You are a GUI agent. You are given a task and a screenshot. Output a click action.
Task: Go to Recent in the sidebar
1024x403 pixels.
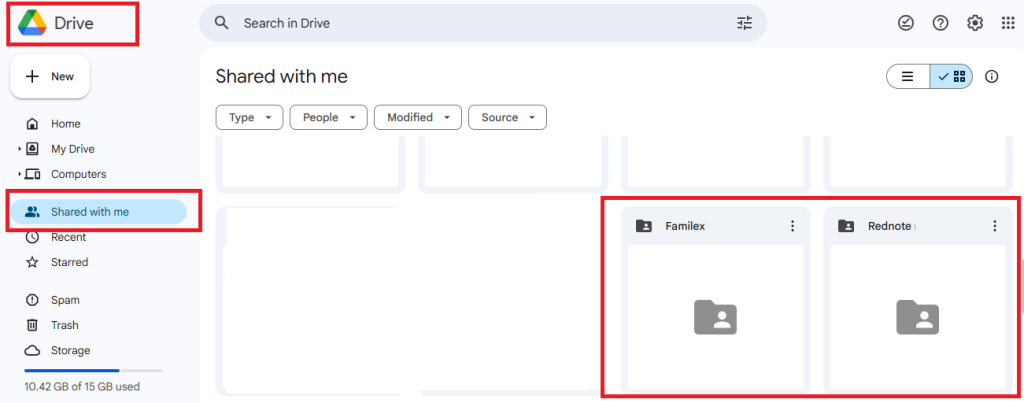68,237
